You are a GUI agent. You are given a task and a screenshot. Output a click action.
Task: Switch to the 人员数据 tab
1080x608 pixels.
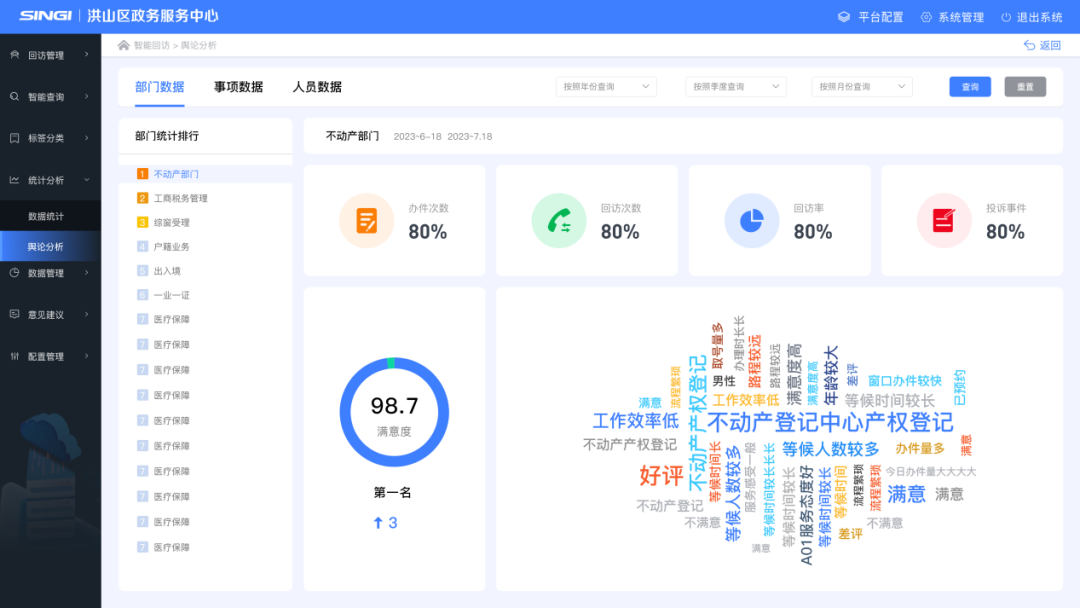(x=317, y=87)
